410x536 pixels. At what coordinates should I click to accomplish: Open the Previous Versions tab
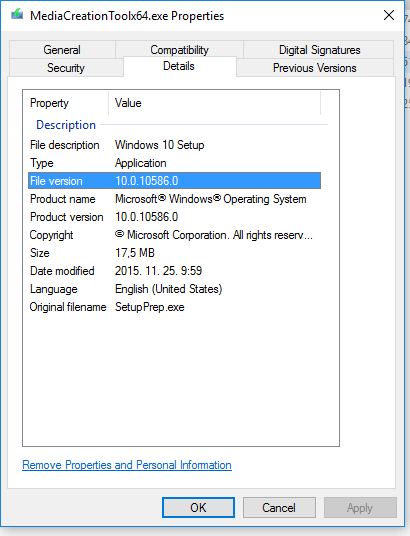pos(315,68)
